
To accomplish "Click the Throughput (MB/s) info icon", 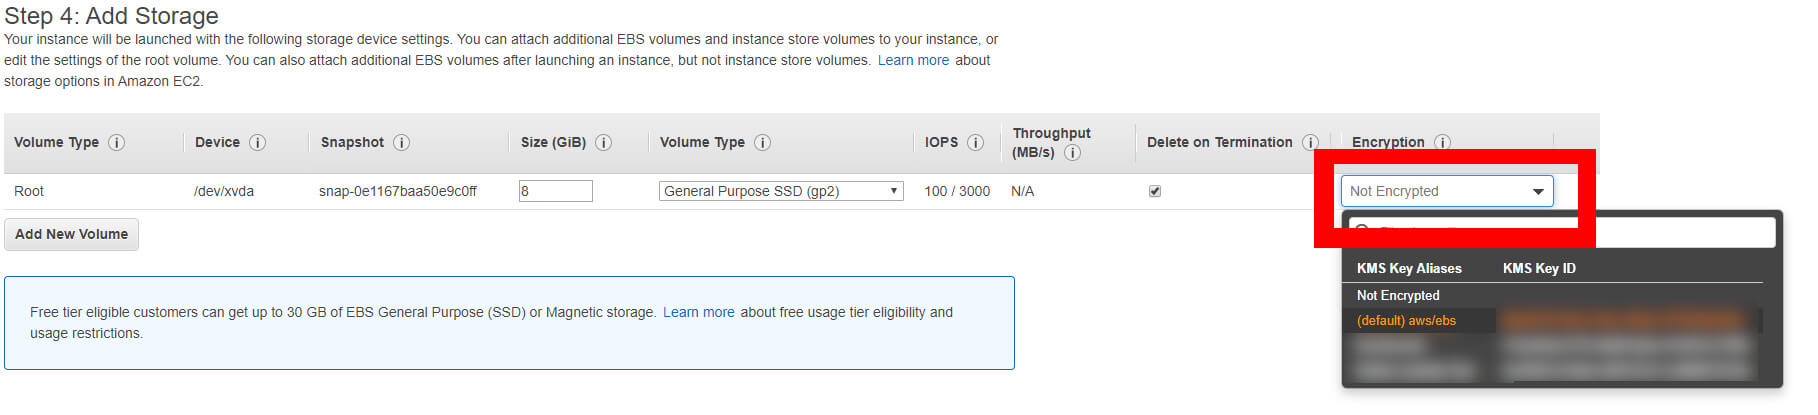I will click(1072, 153).
